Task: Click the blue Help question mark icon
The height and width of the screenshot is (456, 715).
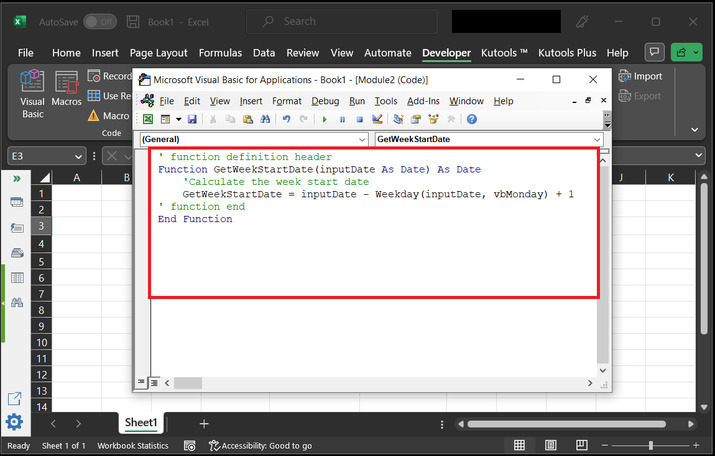Action: click(472, 119)
